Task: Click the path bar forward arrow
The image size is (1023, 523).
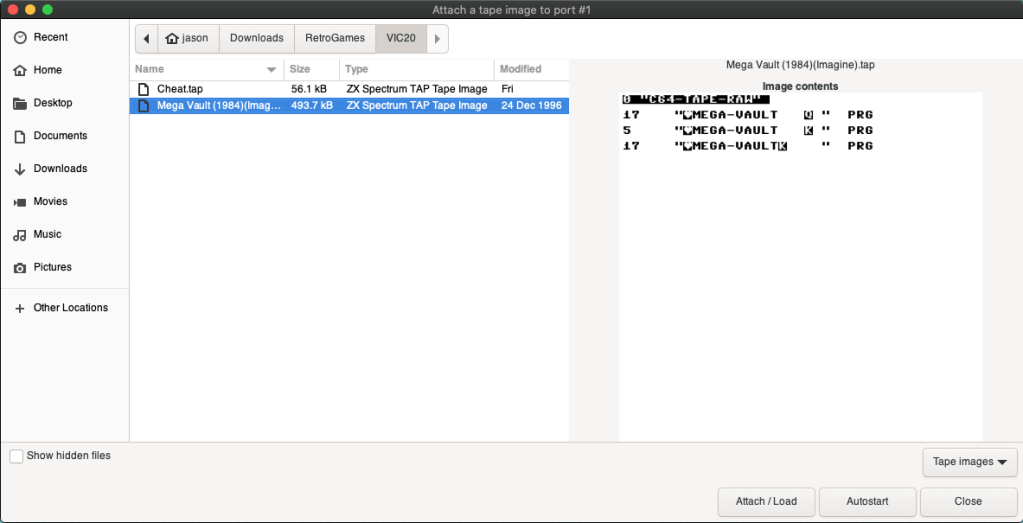Action: (437, 39)
